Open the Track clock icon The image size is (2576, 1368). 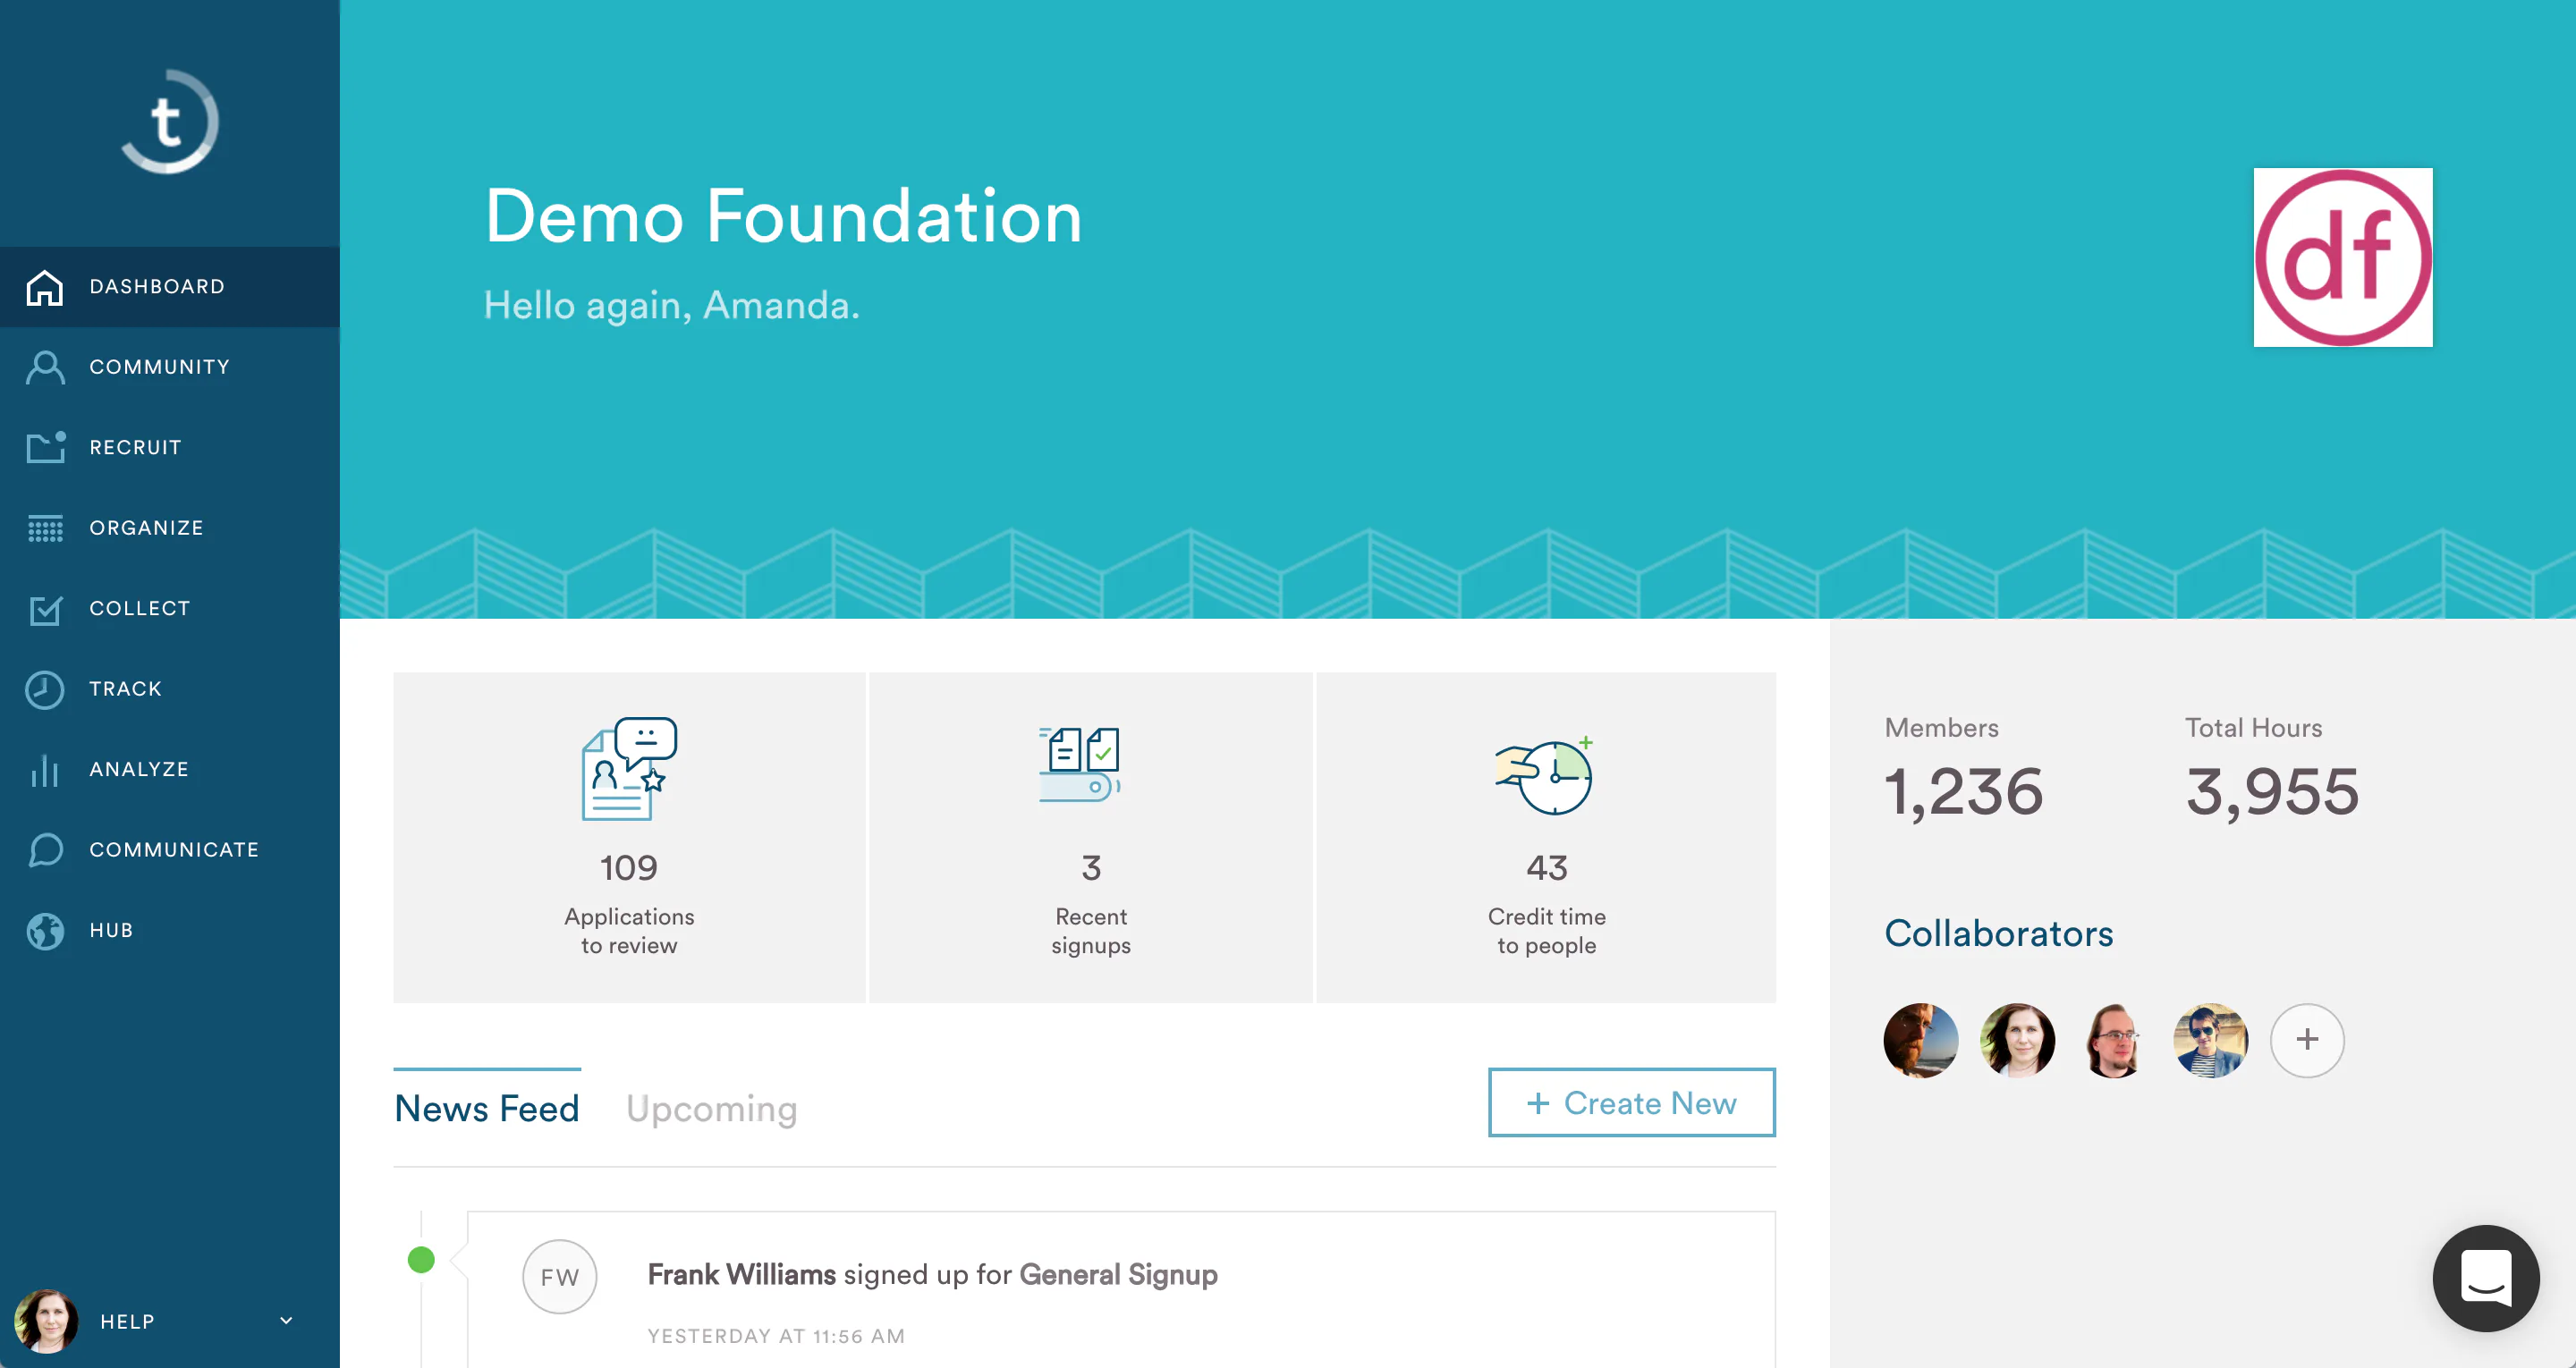[x=45, y=689]
